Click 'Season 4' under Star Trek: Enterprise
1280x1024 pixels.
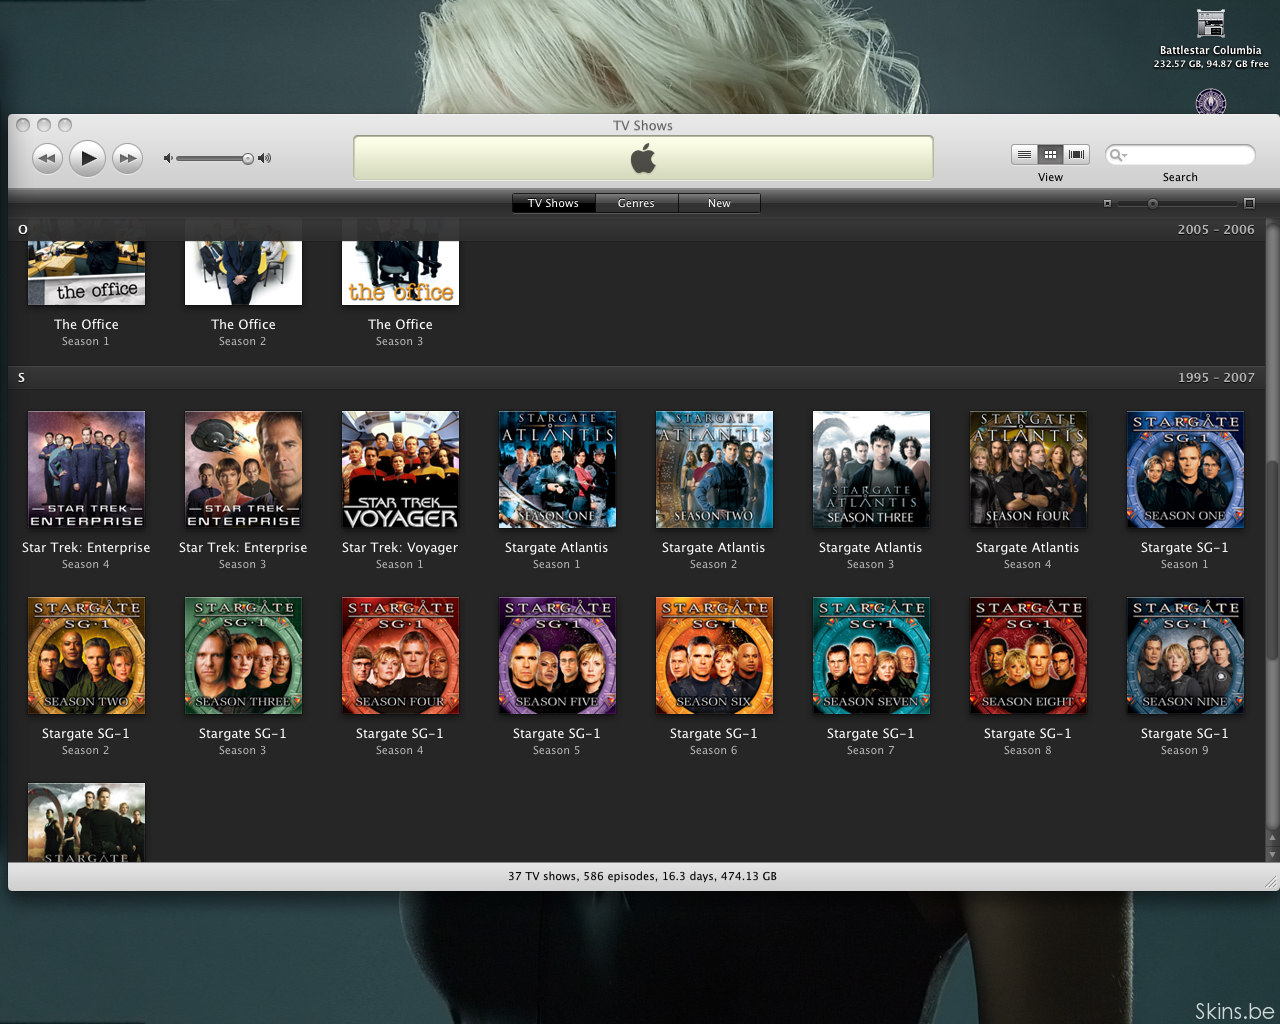85,564
